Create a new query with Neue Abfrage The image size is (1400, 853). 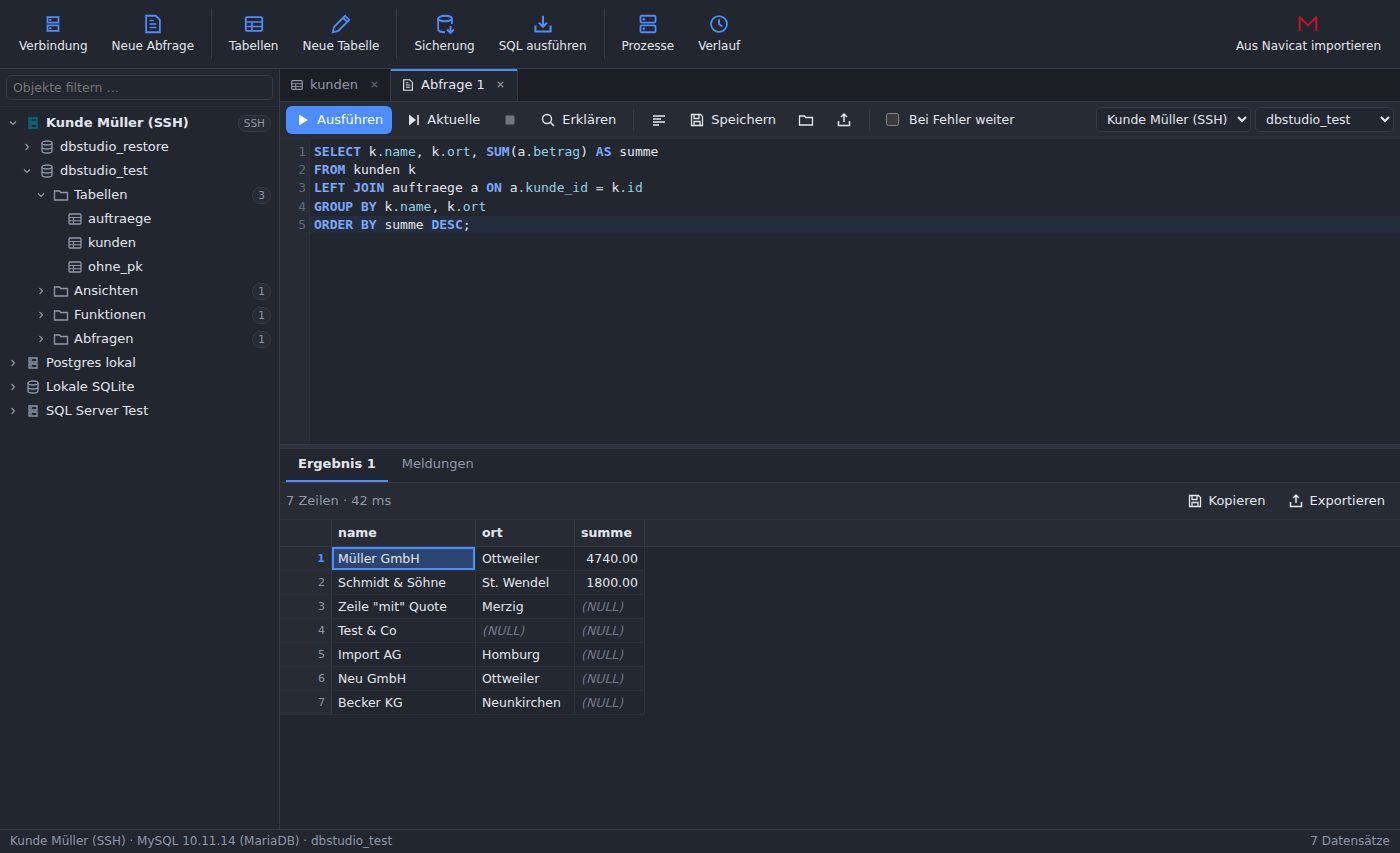click(153, 34)
